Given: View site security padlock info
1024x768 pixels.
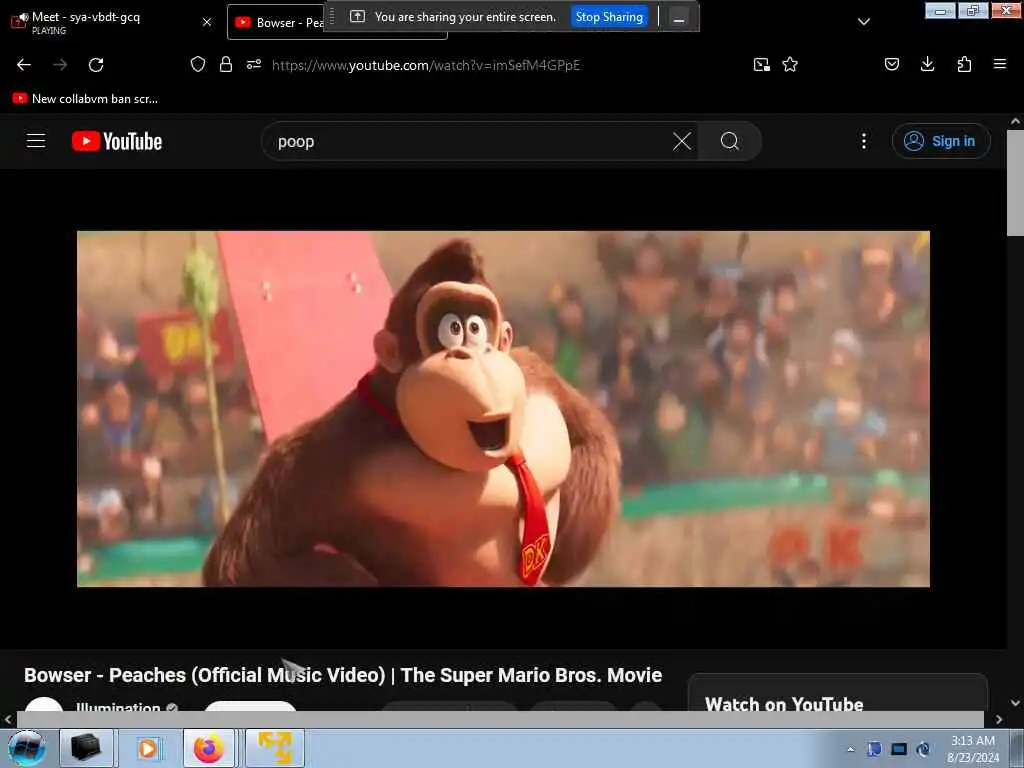Looking at the screenshot, I should pyautogui.click(x=226, y=64).
